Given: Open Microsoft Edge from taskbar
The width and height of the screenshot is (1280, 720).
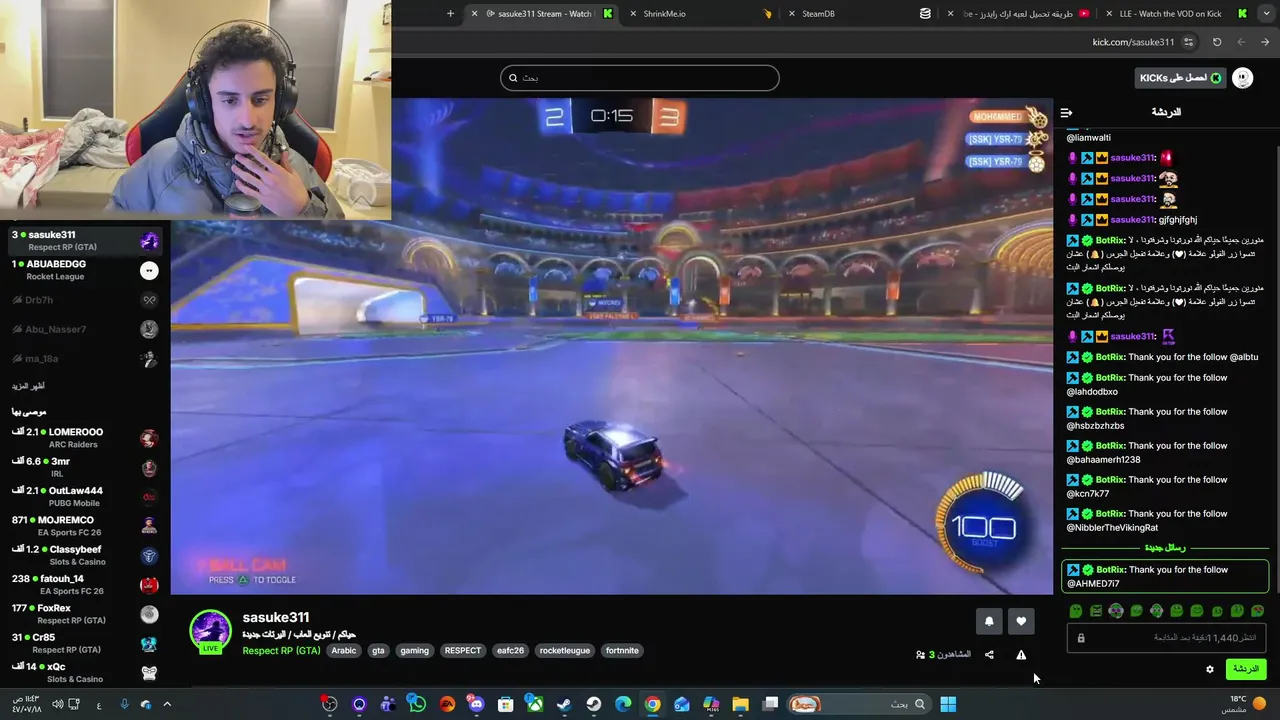Looking at the screenshot, I should click(x=623, y=704).
